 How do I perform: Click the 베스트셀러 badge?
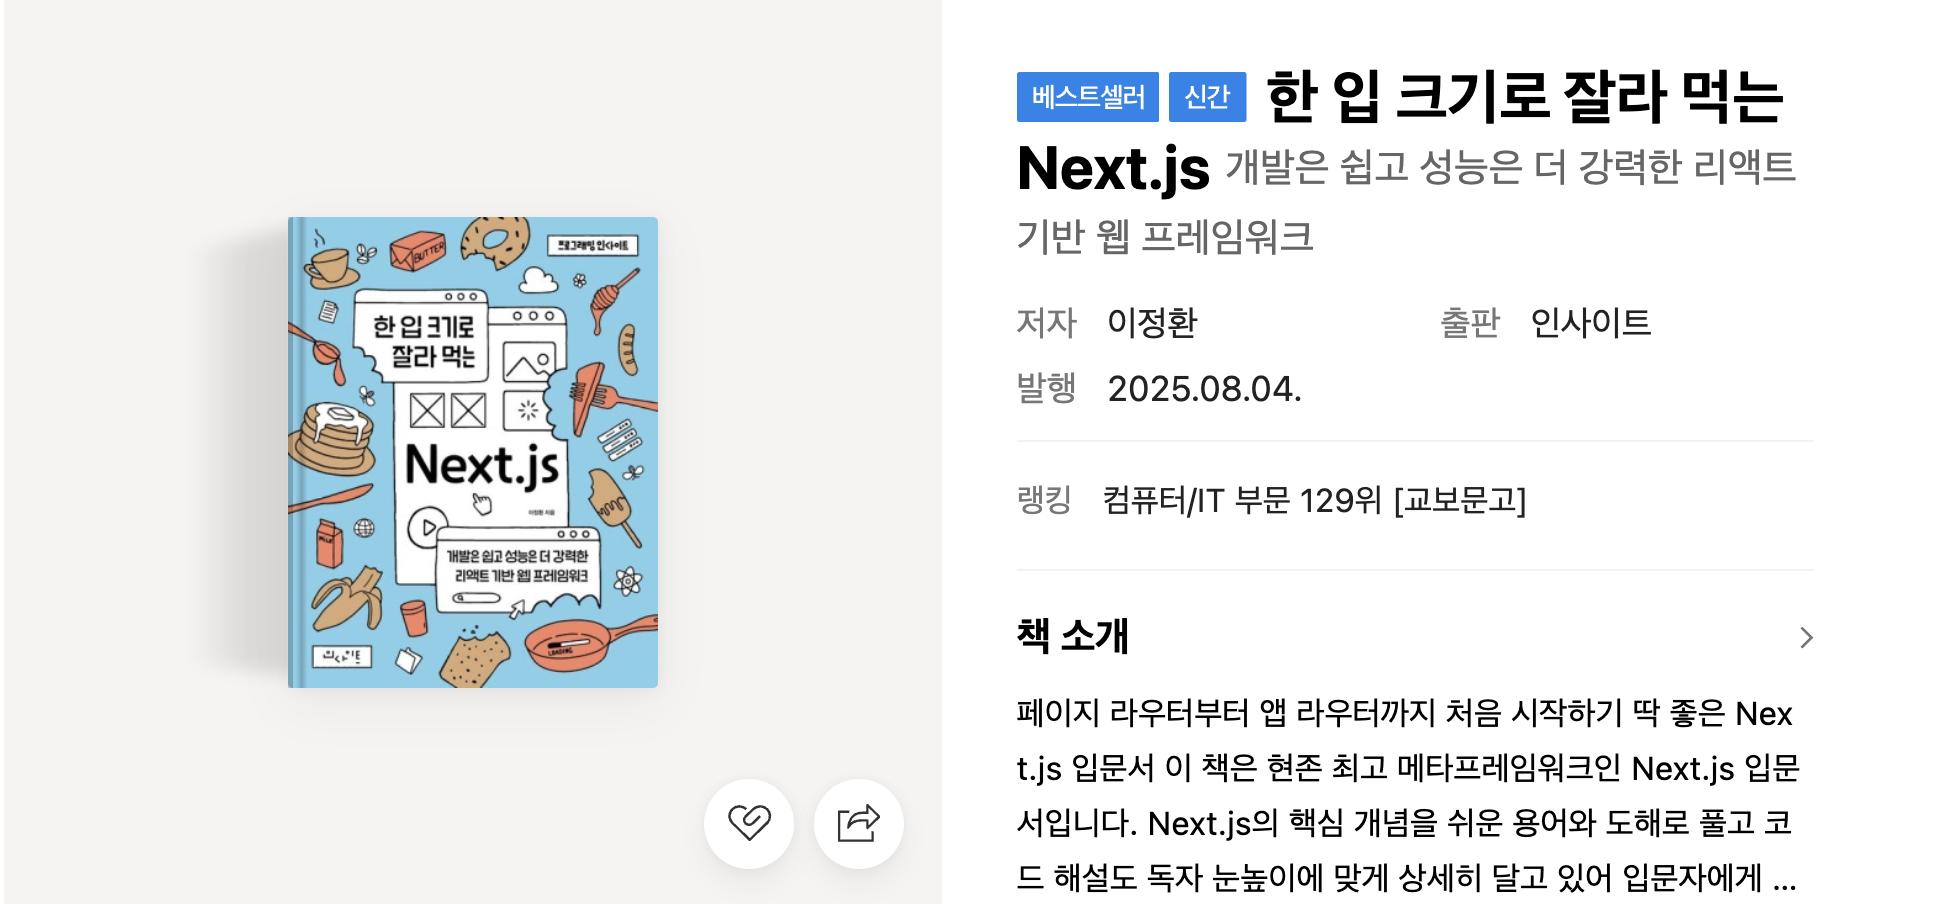tap(1087, 97)
